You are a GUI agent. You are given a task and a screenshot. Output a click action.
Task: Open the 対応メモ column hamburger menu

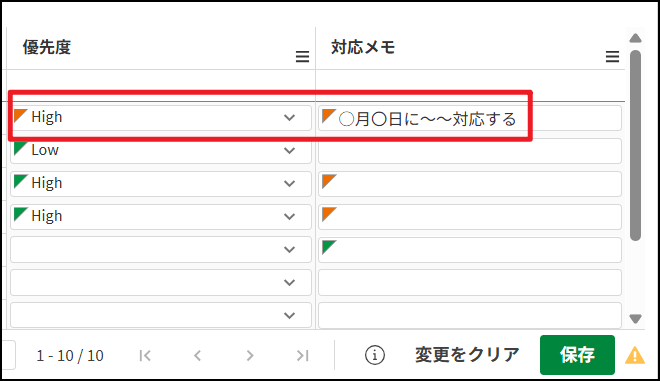612,56
